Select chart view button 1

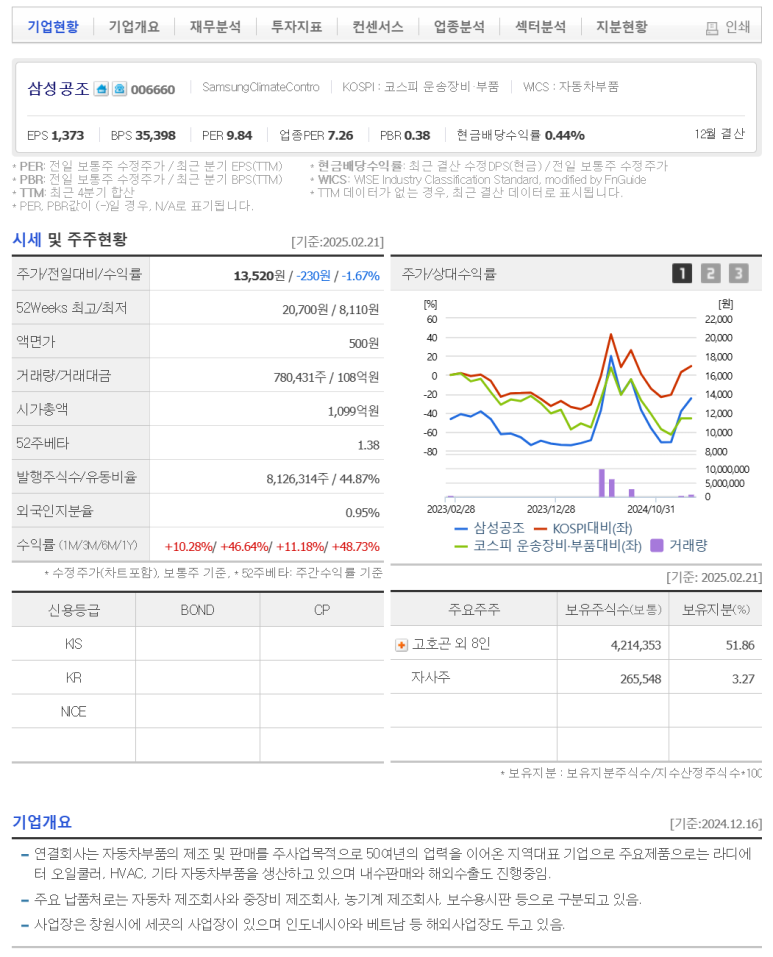click(x=682, y=273)
